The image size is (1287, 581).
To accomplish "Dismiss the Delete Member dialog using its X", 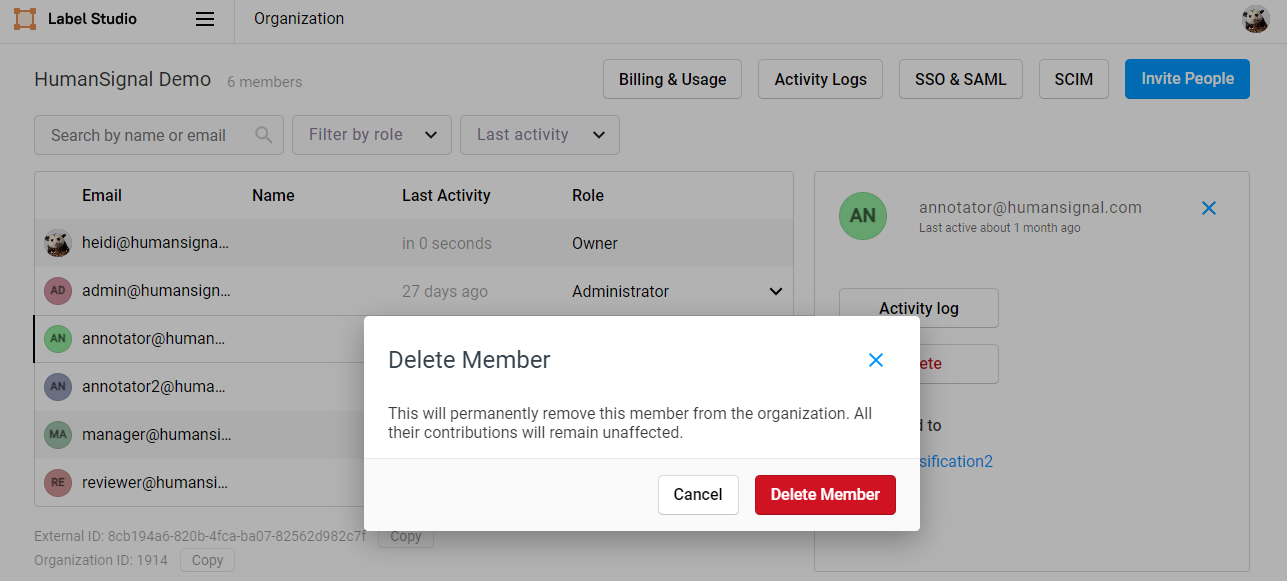I will [x=876, y=359].
